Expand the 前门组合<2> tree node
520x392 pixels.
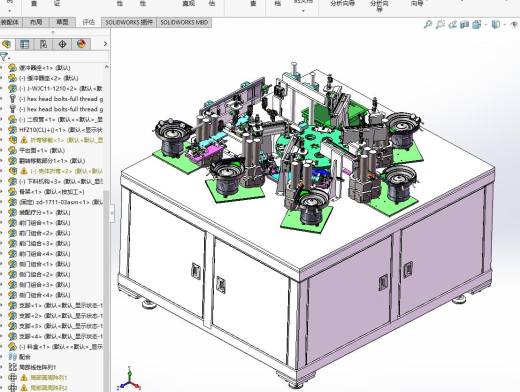2,233
